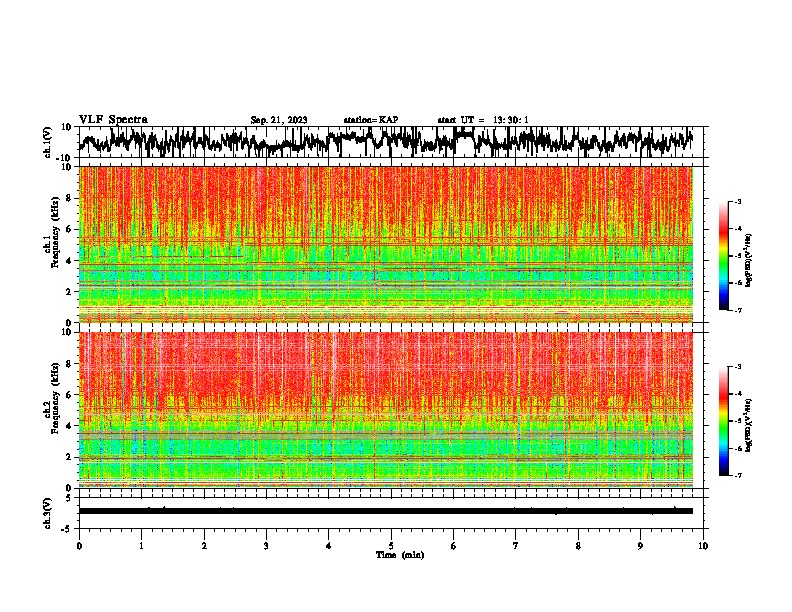Click the "ch.1(V)" axis label
Screen dimensions: 792x612
(x=48, y=142)
